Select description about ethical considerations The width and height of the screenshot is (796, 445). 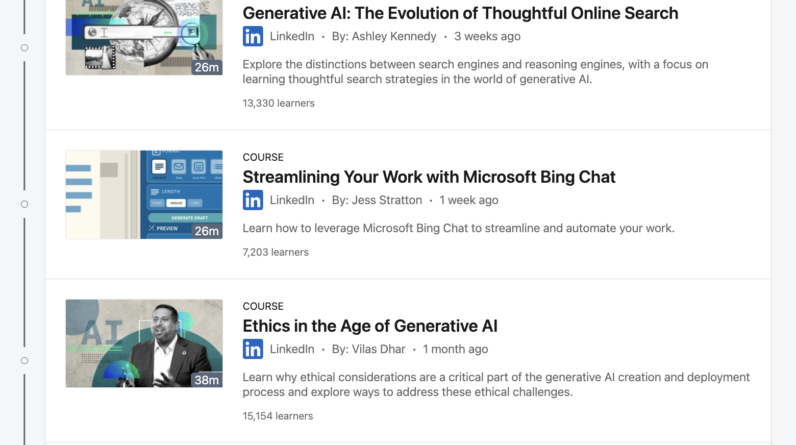[x=496, y=385]
